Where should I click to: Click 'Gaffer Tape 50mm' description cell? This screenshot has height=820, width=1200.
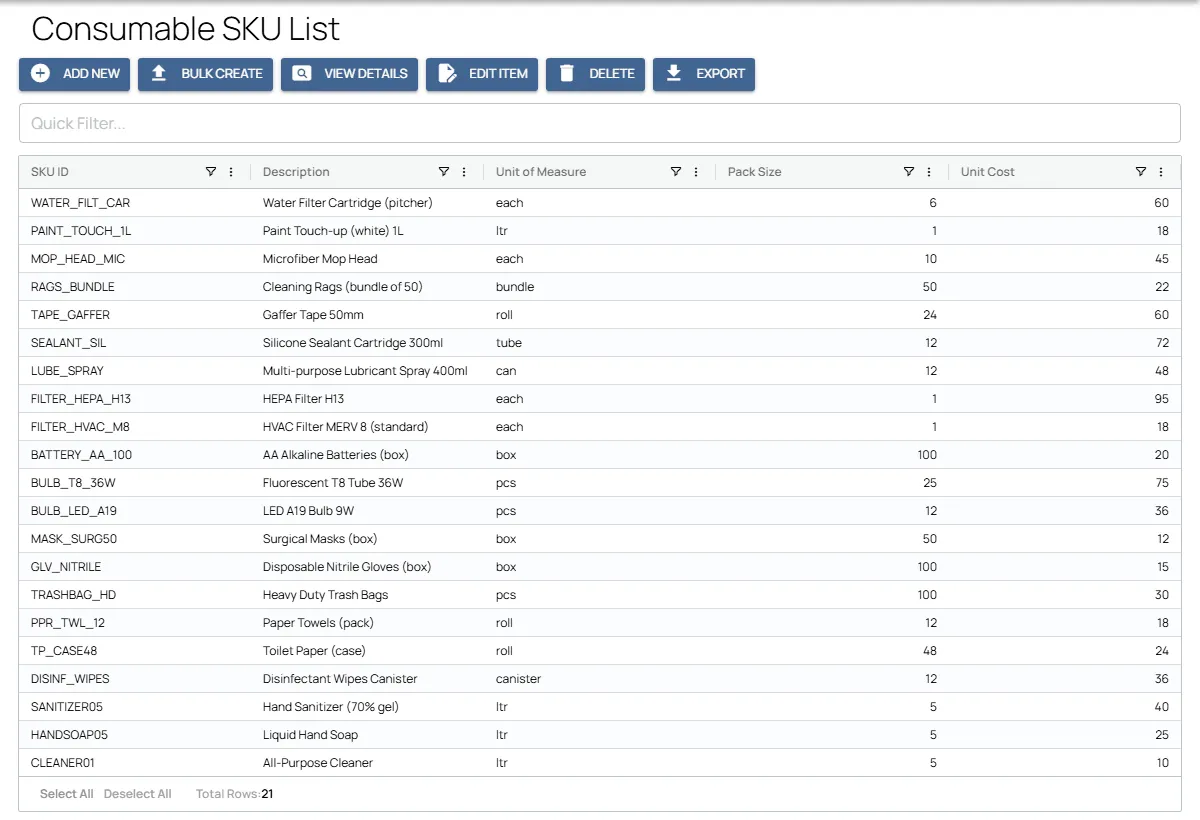[x=367, y=315]
